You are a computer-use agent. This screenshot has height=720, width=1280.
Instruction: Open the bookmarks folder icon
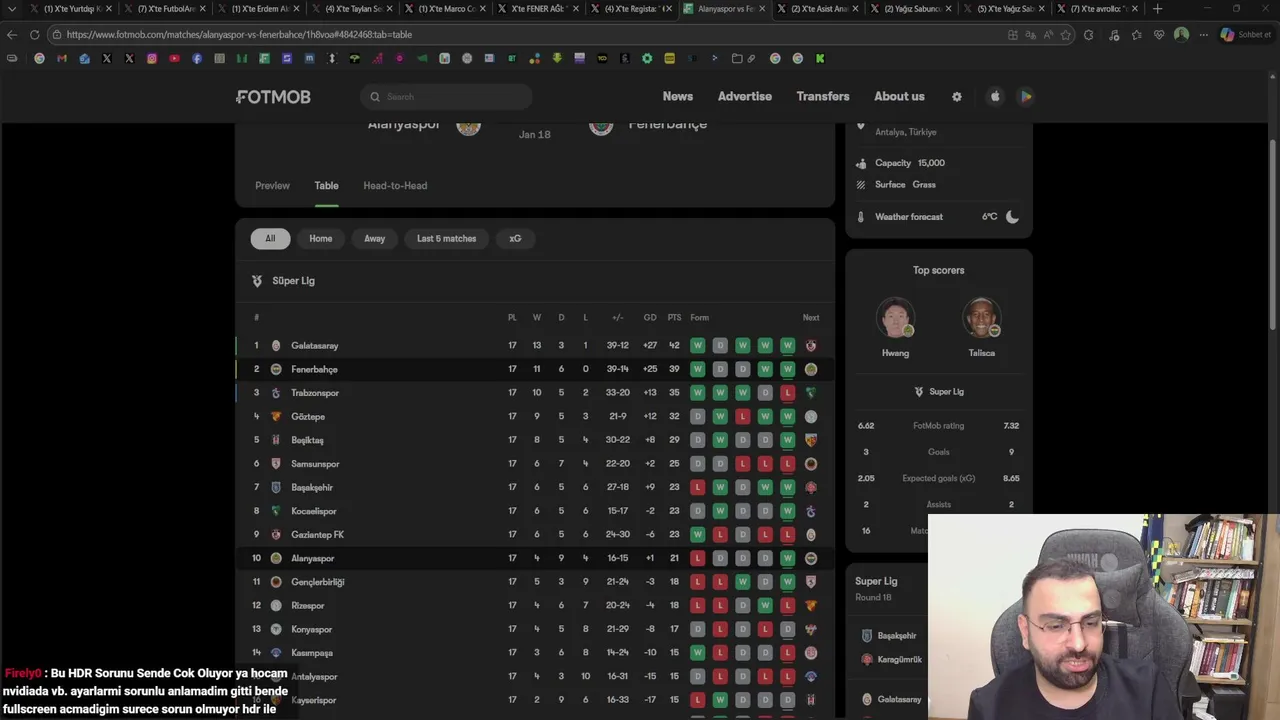737,59
